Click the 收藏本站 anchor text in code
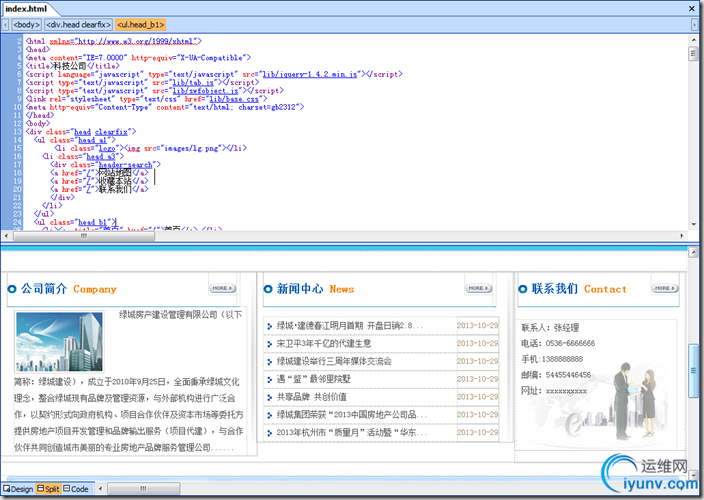Screen dimensions: 704x500 click(115, 181)
